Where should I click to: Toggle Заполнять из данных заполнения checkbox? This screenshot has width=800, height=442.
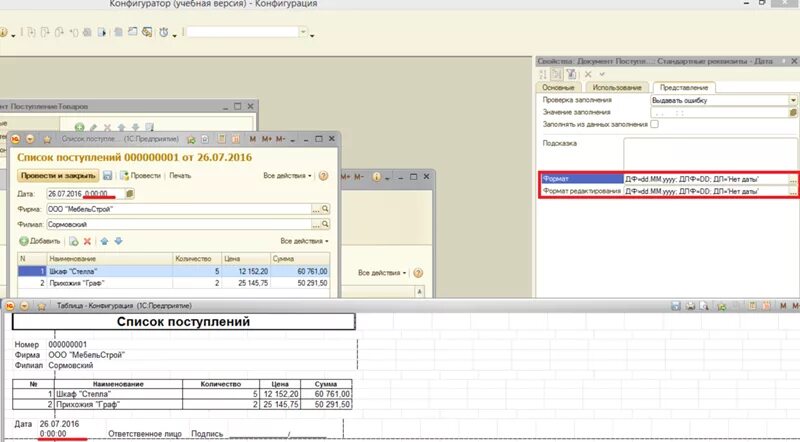point(655,124)
